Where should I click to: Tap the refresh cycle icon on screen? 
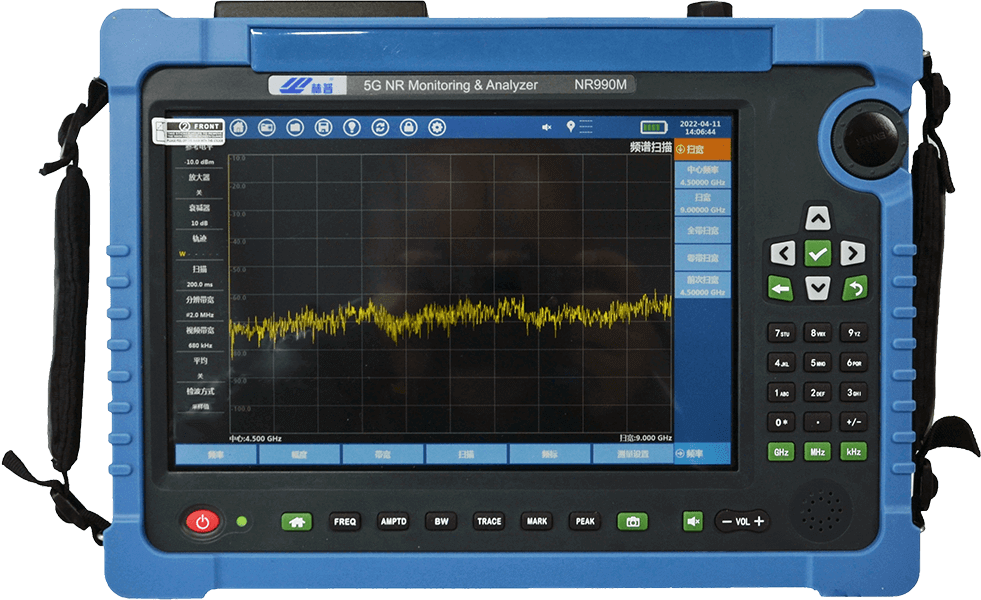(x=380, y=128)
